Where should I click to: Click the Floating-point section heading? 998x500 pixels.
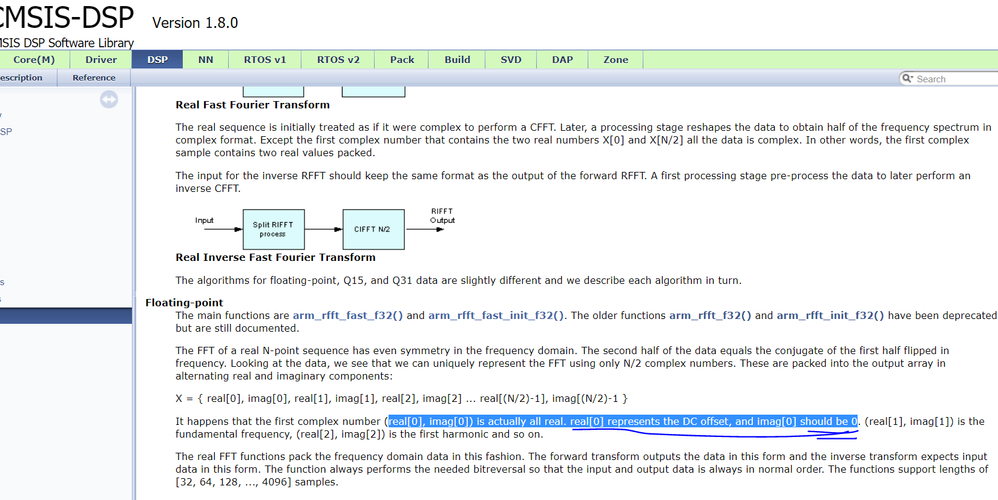[x=184, y=303]
